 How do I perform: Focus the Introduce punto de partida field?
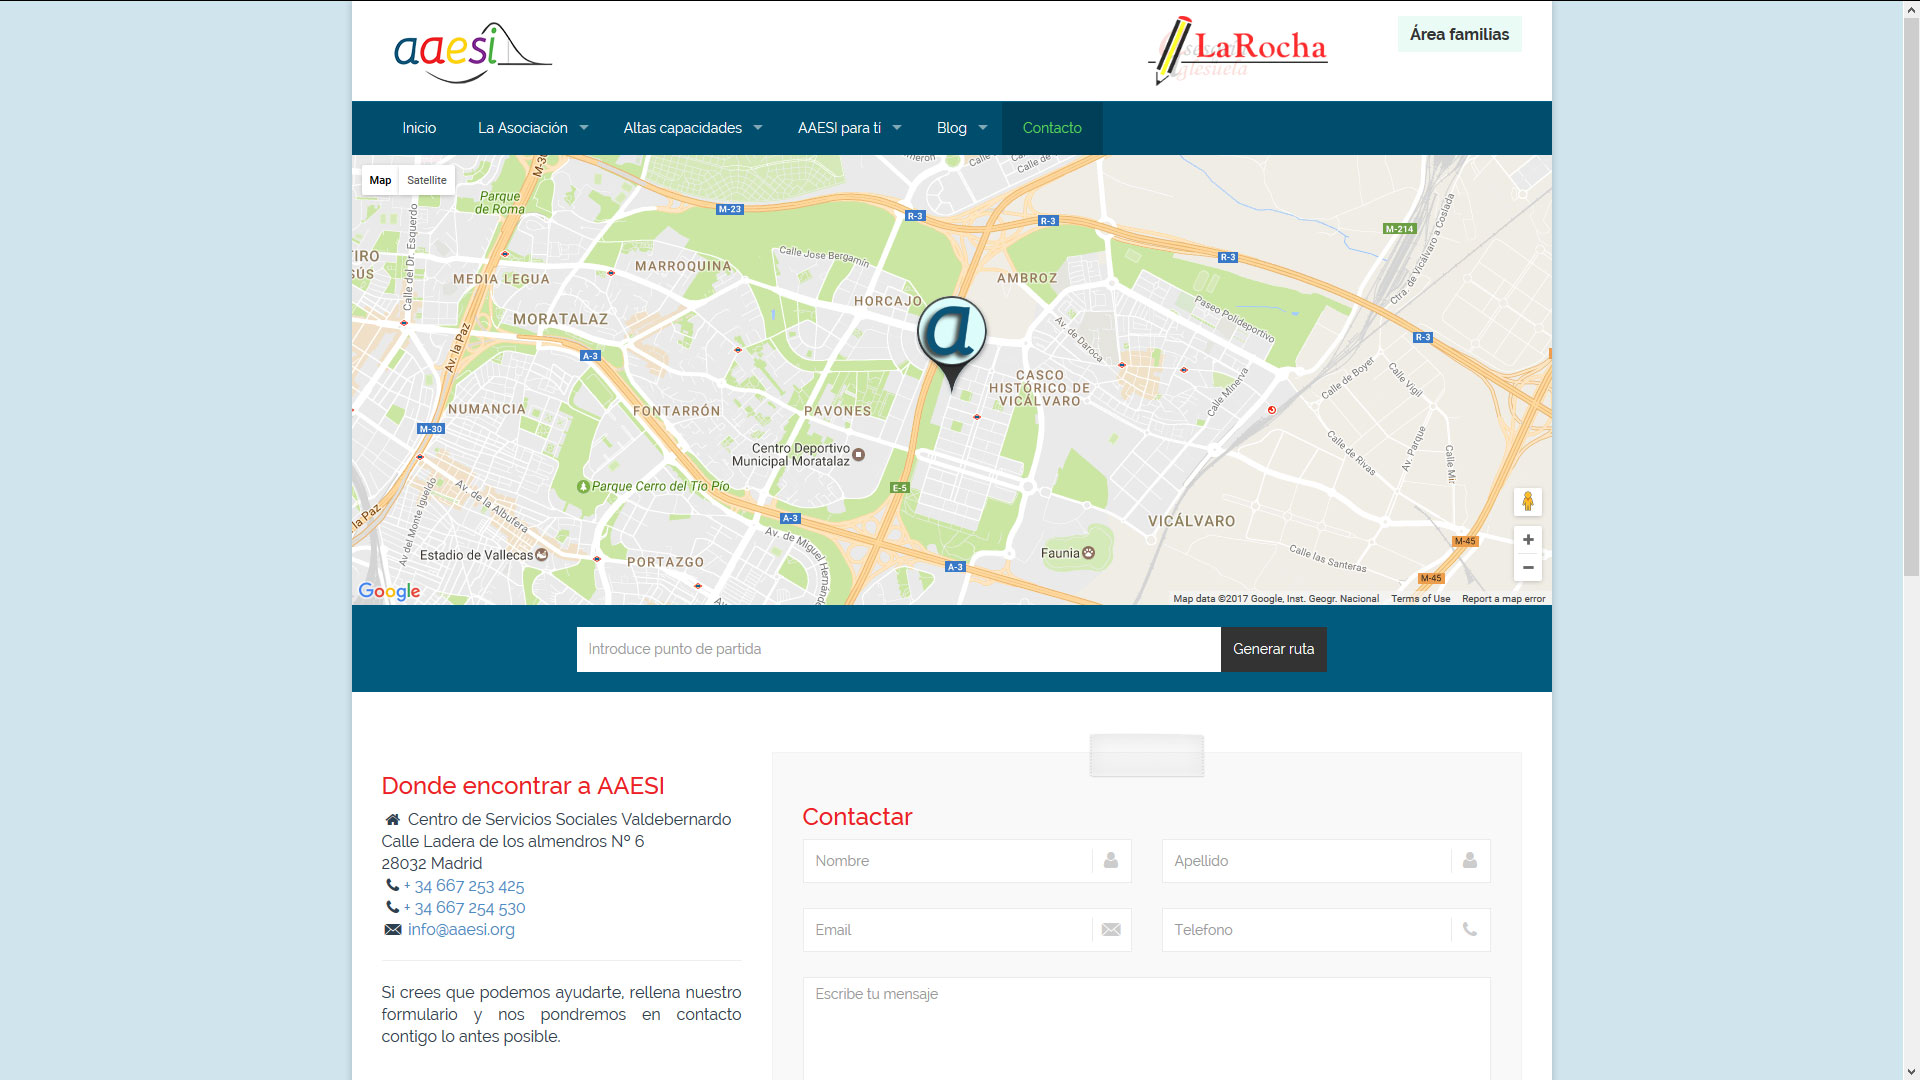898,649
